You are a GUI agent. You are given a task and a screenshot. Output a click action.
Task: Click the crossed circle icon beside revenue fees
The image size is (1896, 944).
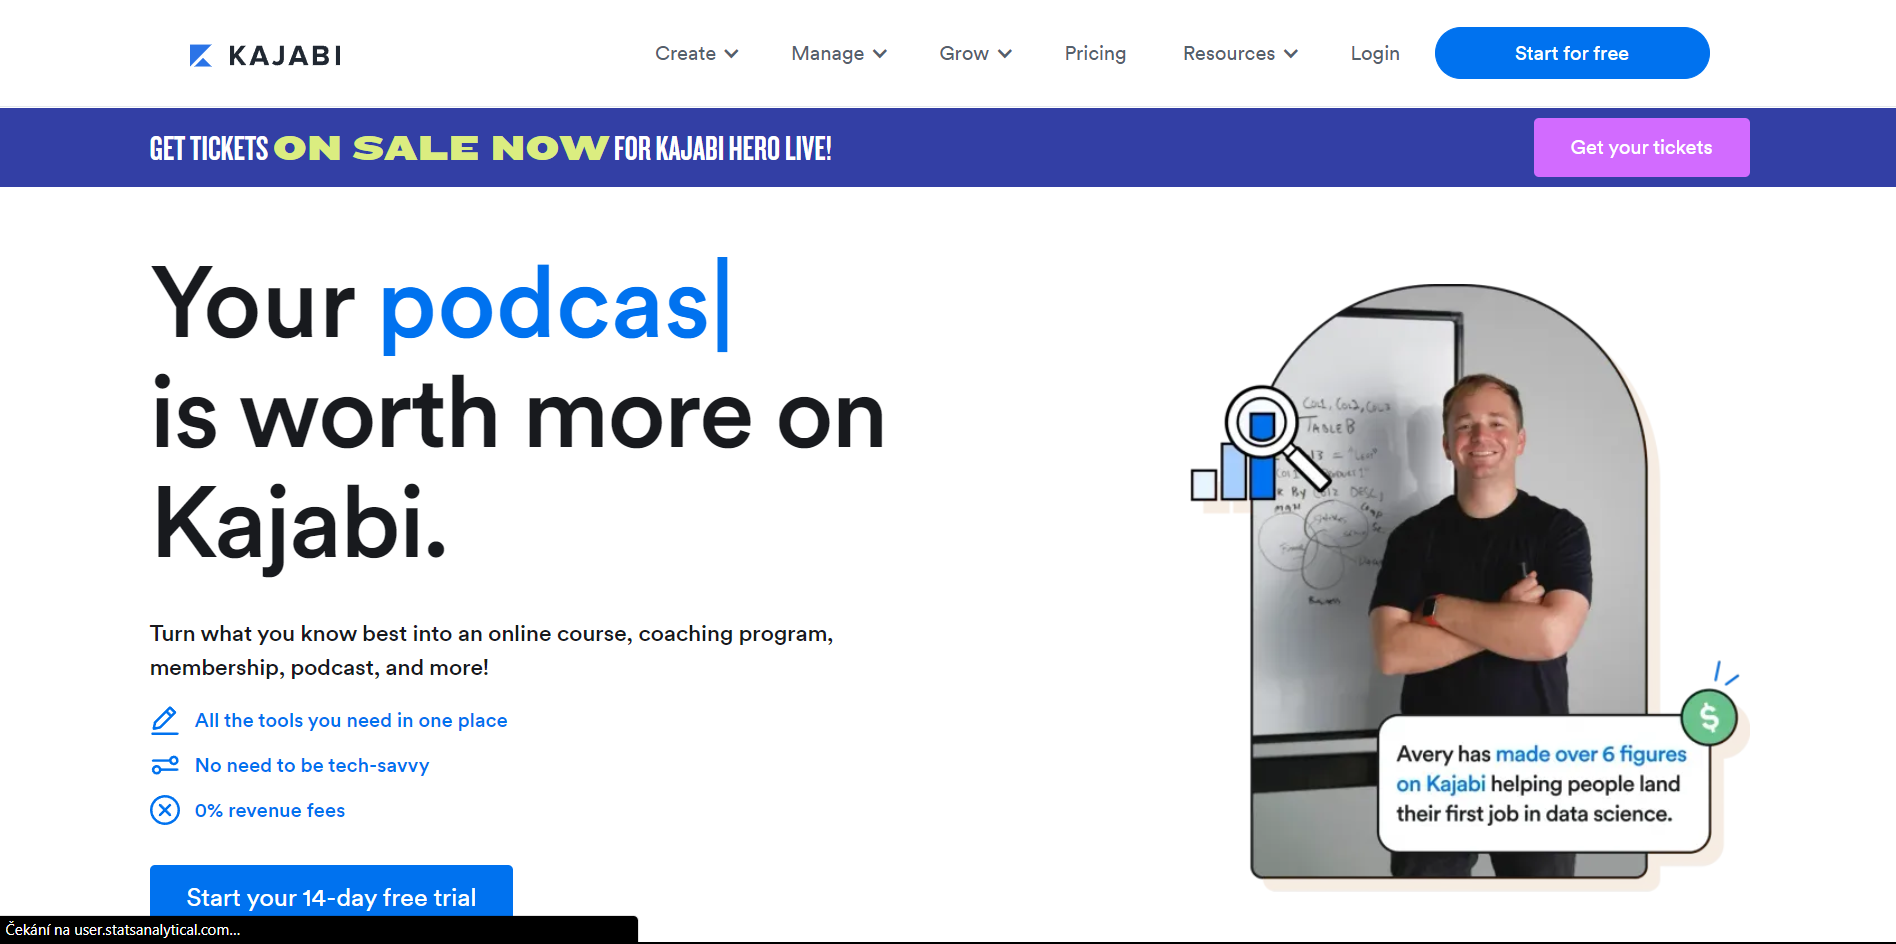coord(165,810)
